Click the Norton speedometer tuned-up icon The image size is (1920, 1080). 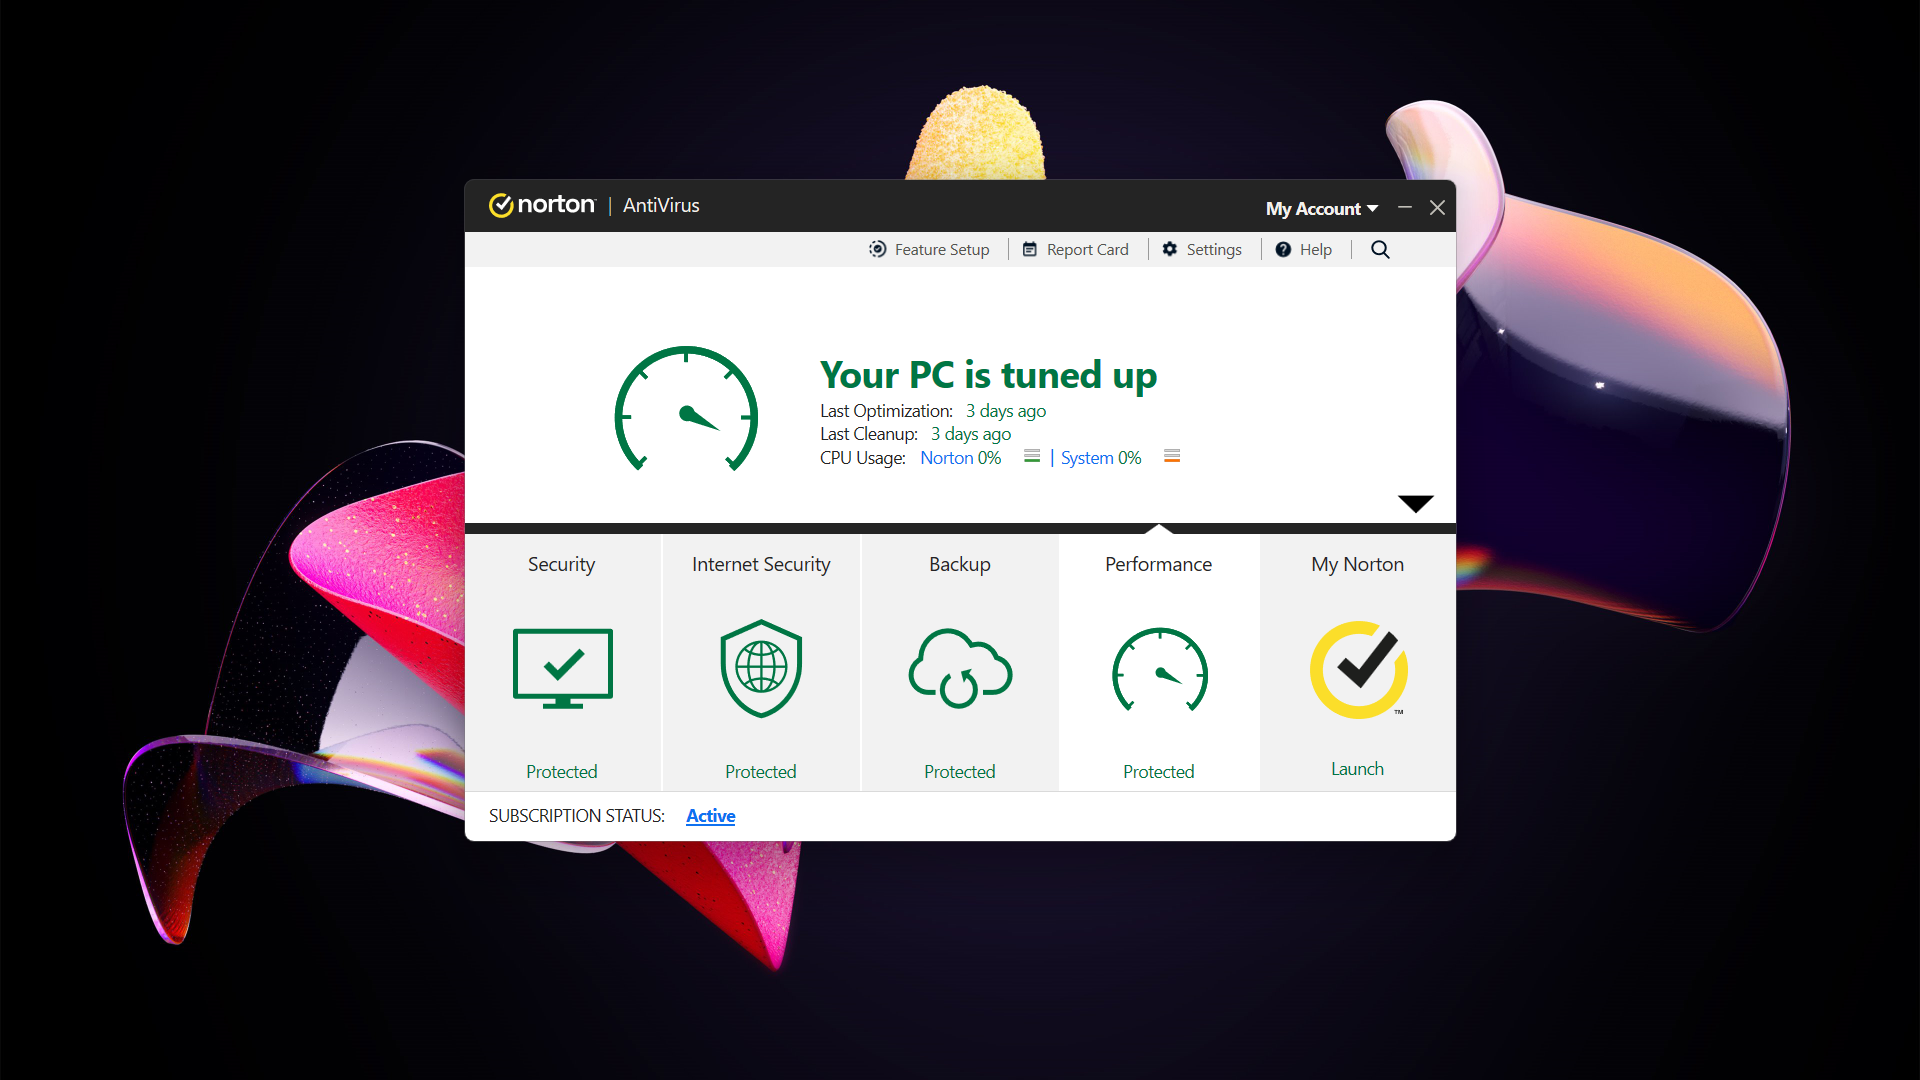[x=686, y=414]
